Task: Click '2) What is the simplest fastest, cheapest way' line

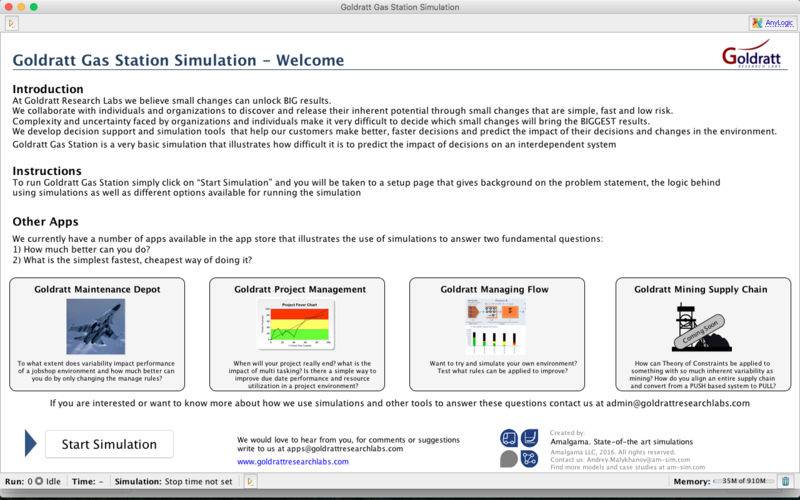Action: click(x=132, y=260)
